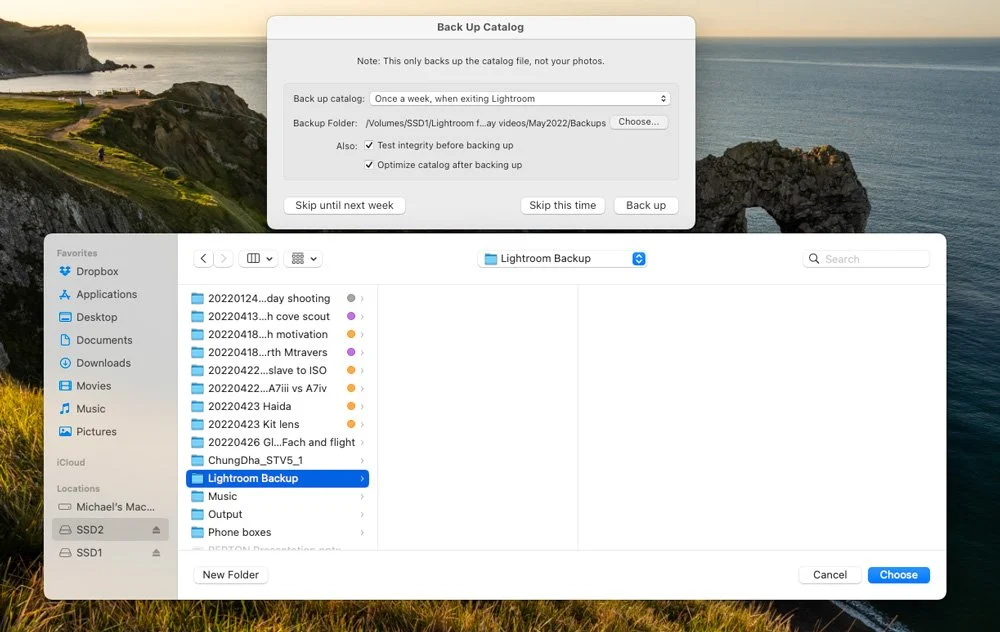Expand chevron of Lightroom Backup row

[x=362, y=478]
